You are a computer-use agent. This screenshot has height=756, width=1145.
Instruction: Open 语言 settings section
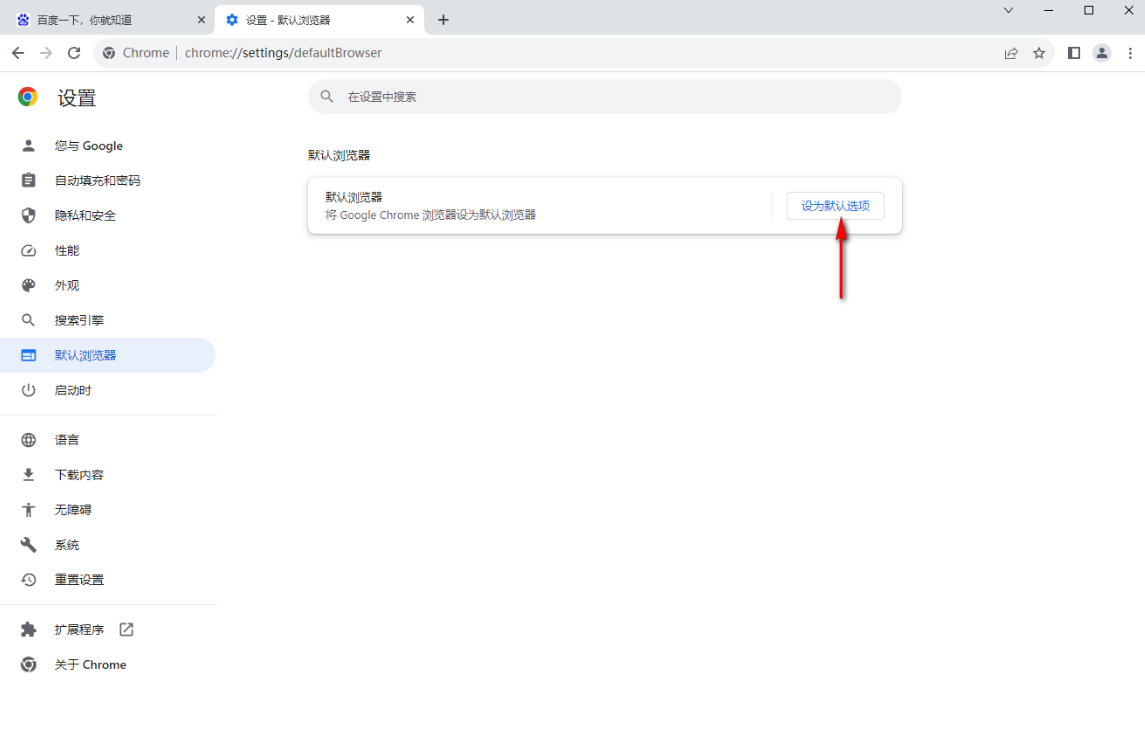pos(107,440)
